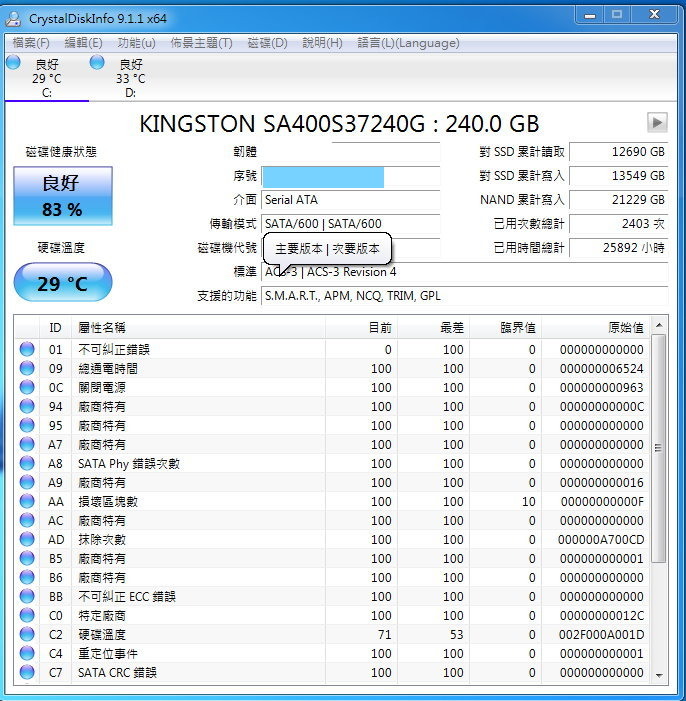Click the S.M.A.R.T., APM, NCQ features field
Screen dimensions: 686x701
point(465,296)
